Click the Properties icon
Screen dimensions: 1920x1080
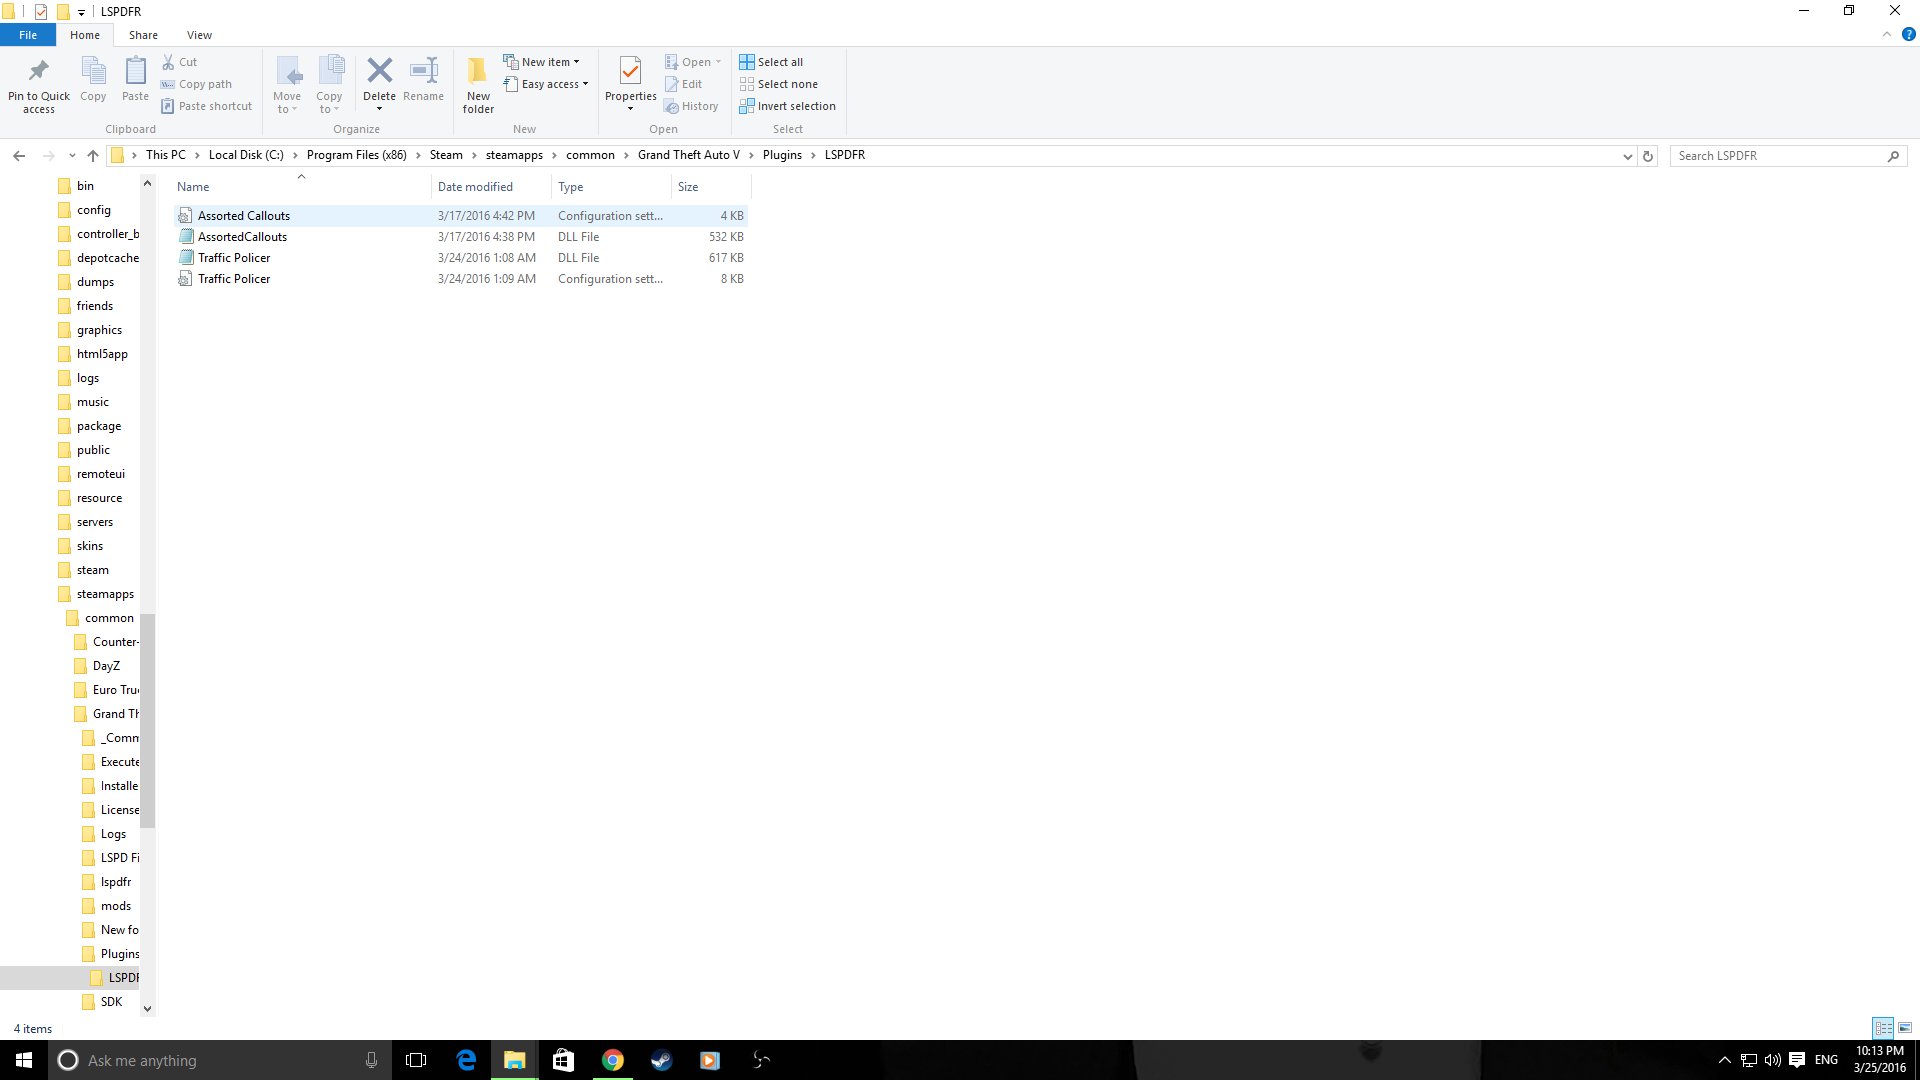[630, 72]
